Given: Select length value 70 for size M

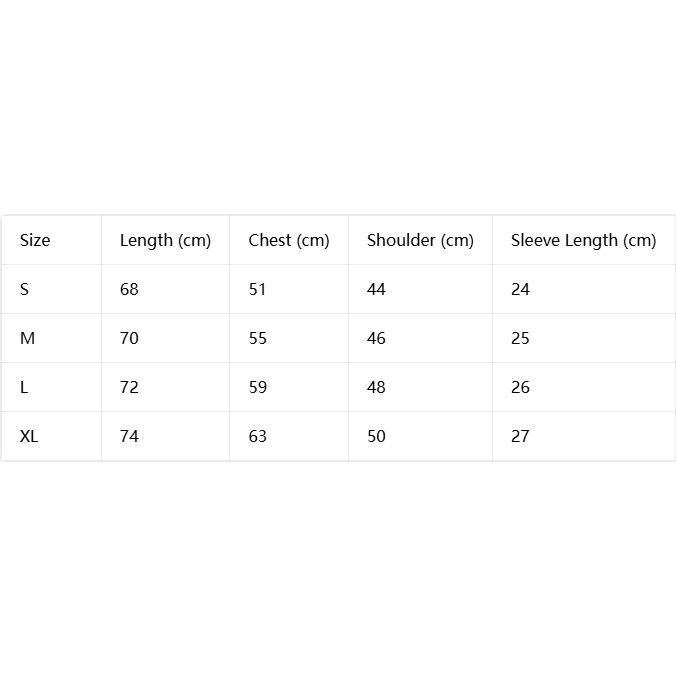Looking at the screenshot, I should pyautogui.click(x=129, y=338).
